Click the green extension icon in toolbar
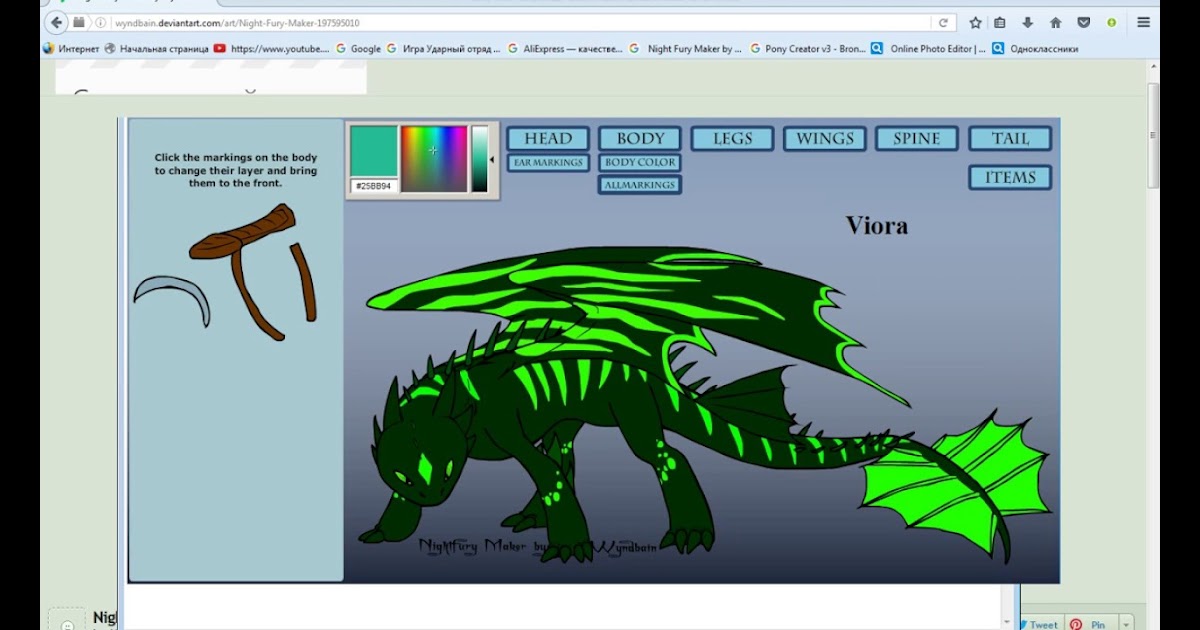The width and height of the screenshot is (1200, 630). tap(1111, 22)
